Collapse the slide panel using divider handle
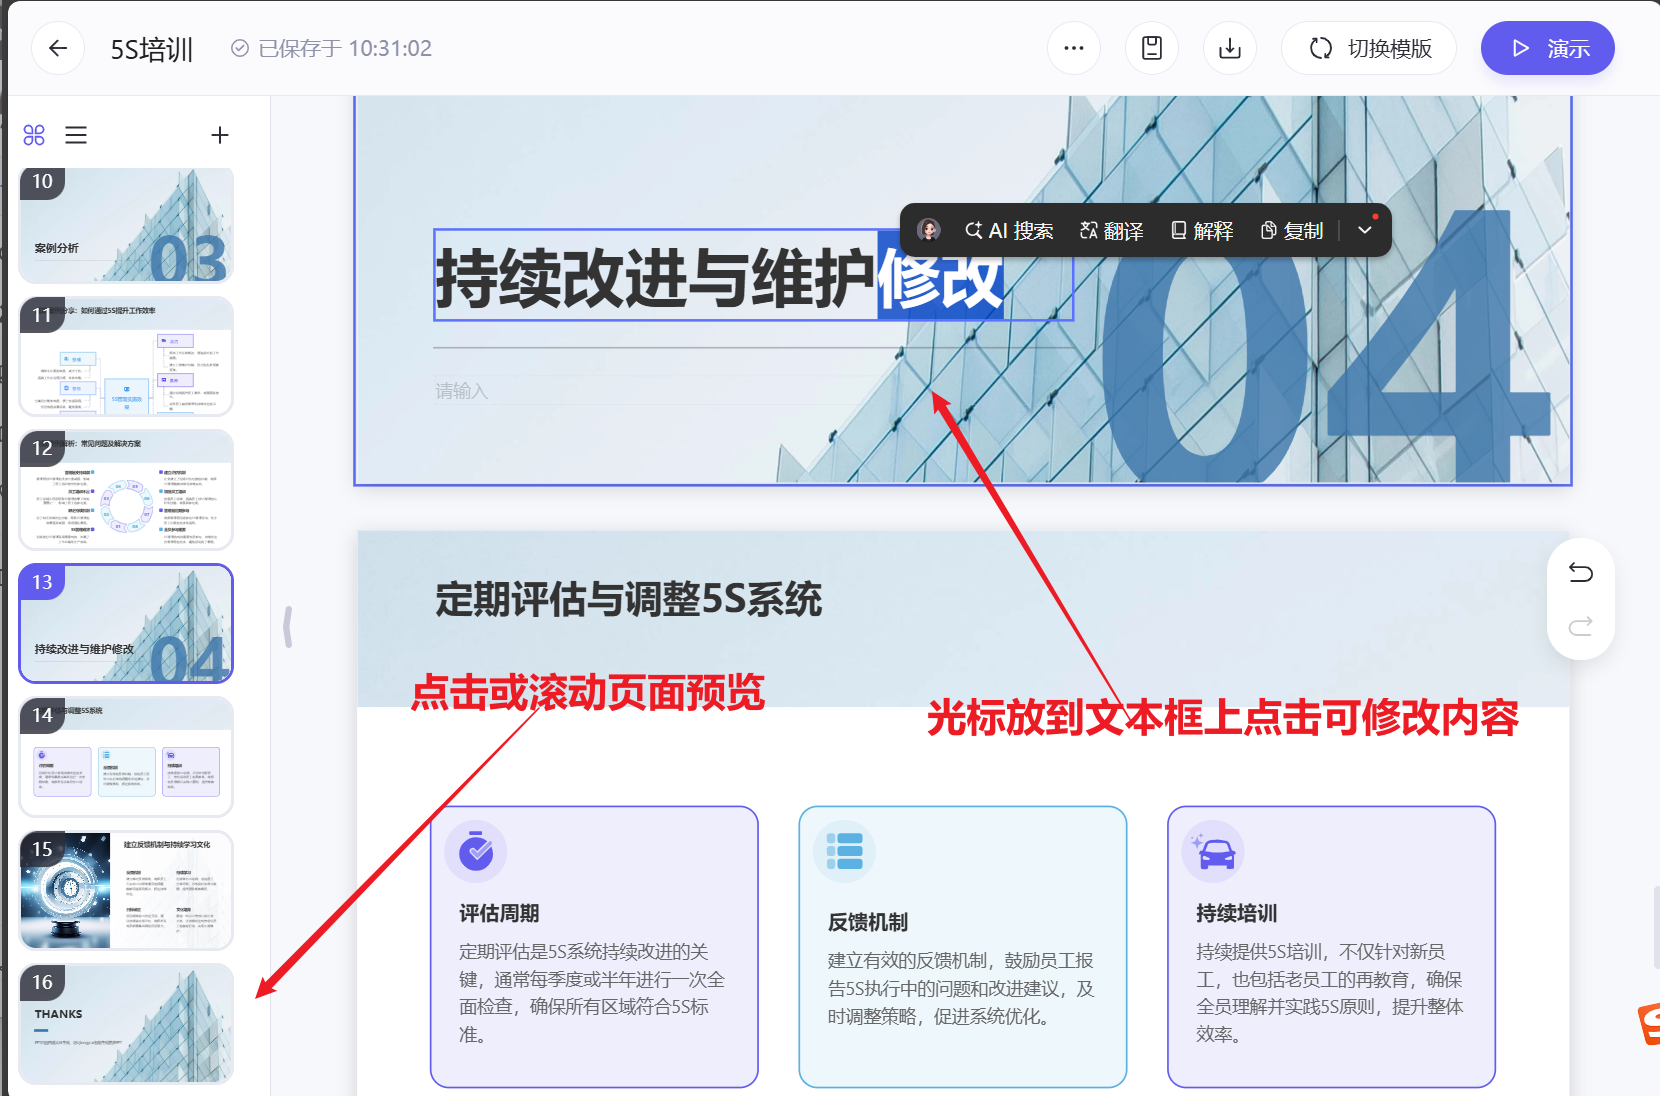This screenshot has width=1660, height=1096. click(288, 627)
